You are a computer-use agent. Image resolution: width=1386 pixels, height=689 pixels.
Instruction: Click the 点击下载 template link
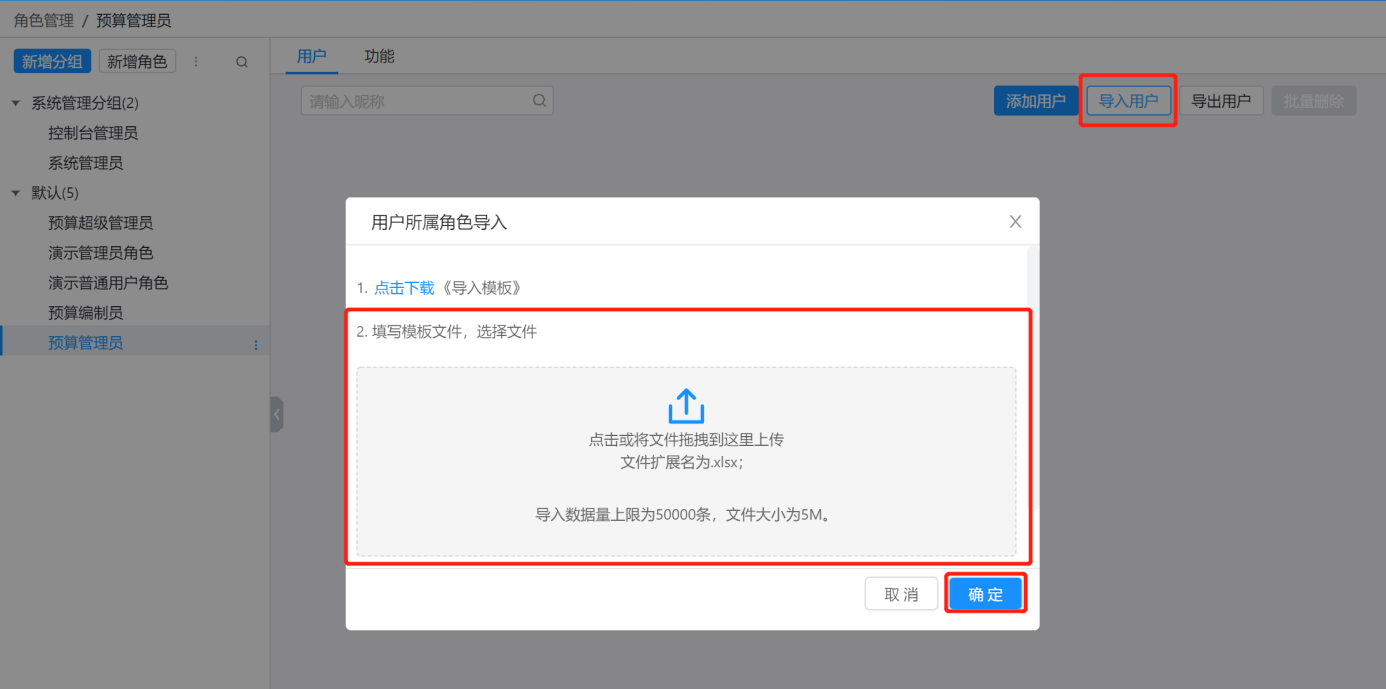coord(404,288)
